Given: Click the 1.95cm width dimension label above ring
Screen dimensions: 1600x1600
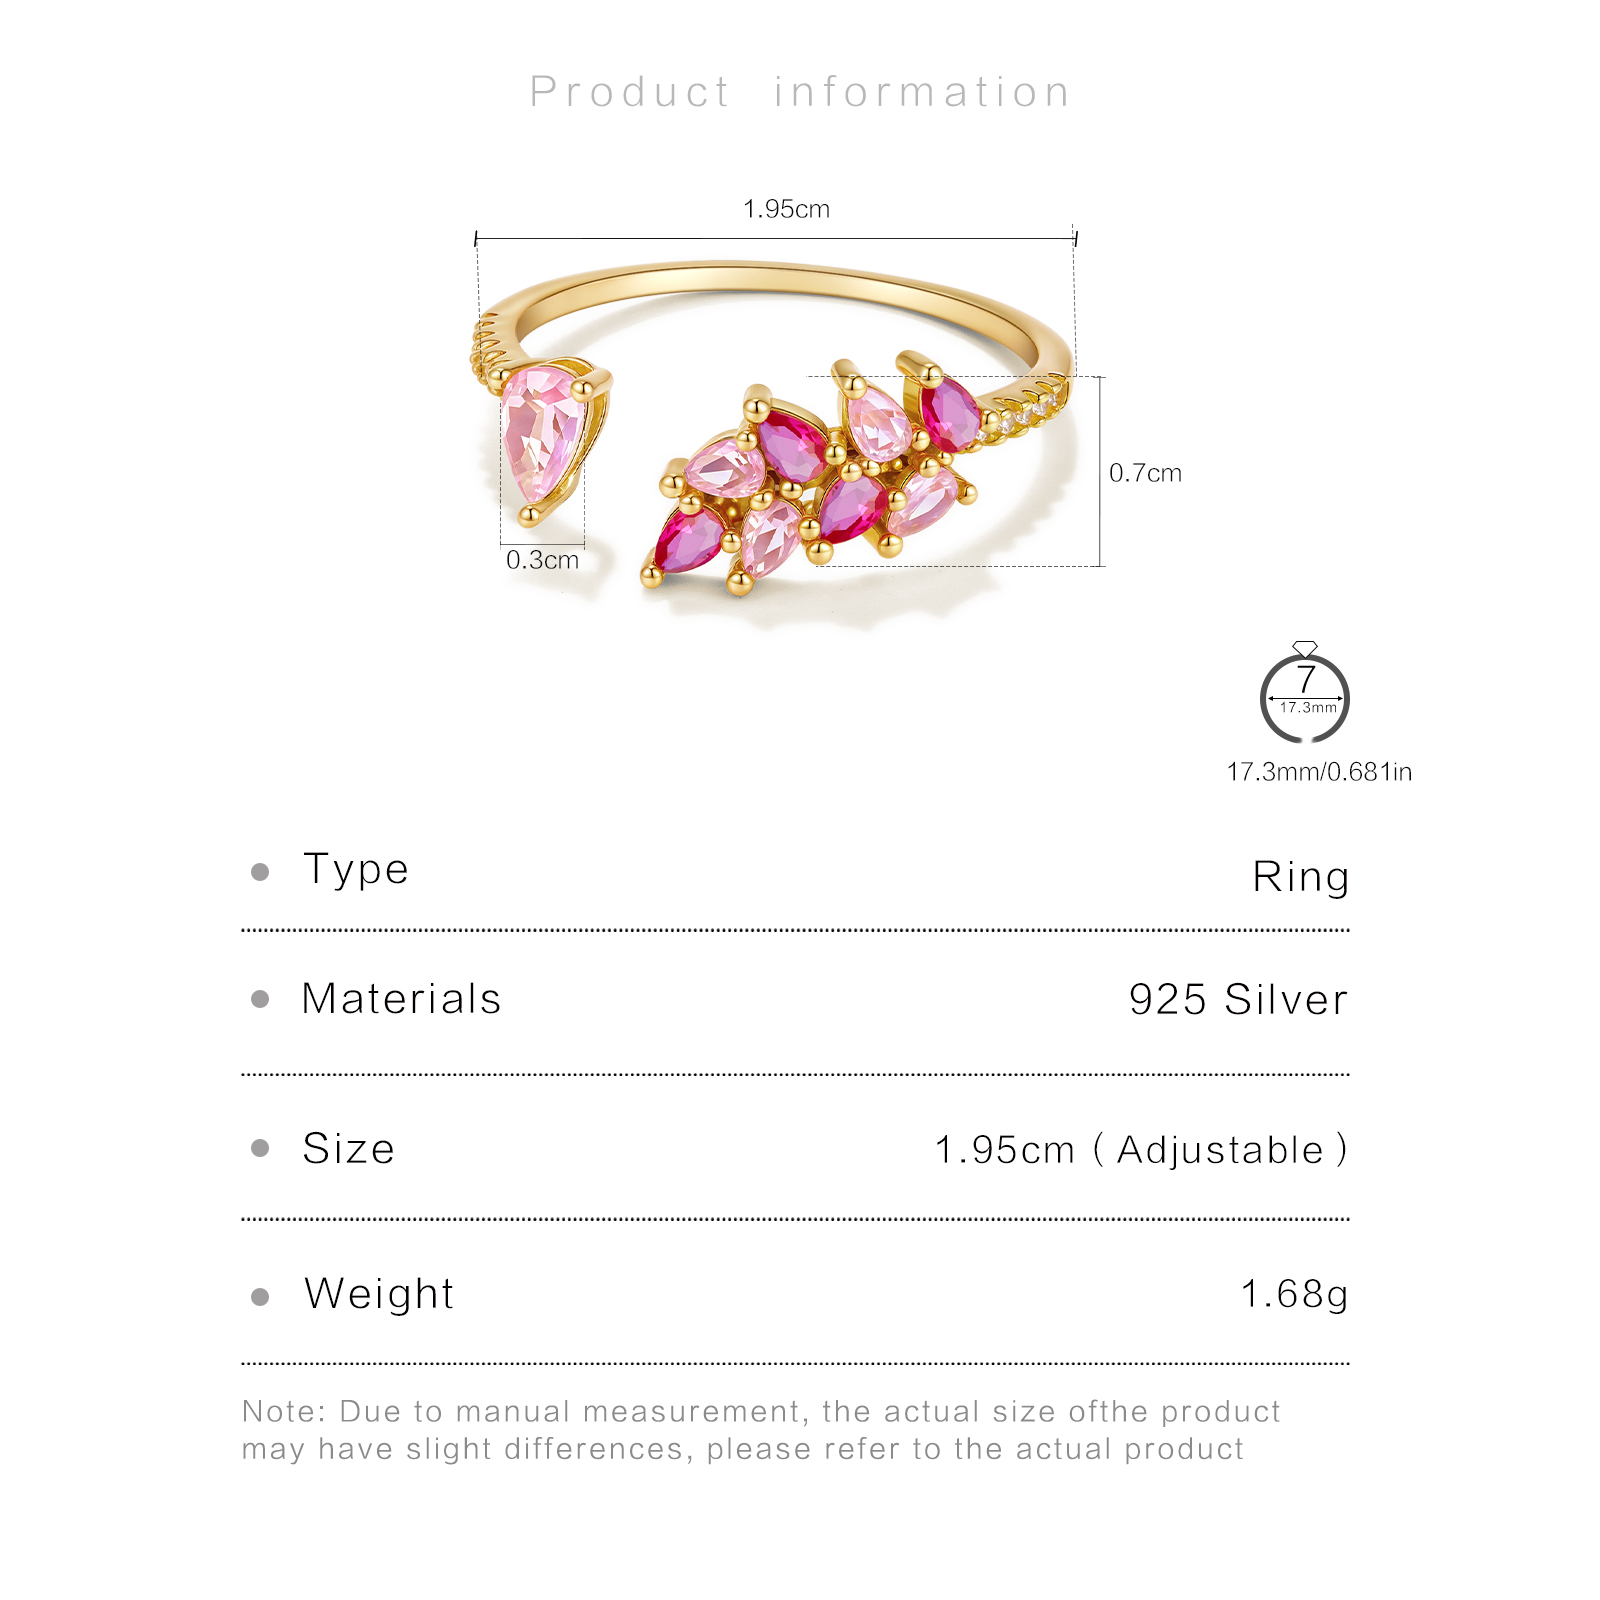Looking at the screenshot, I should click(x=786, y=209).
